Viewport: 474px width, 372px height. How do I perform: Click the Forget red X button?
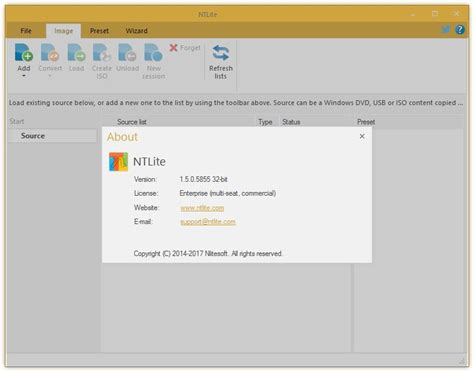coord(173,48)
